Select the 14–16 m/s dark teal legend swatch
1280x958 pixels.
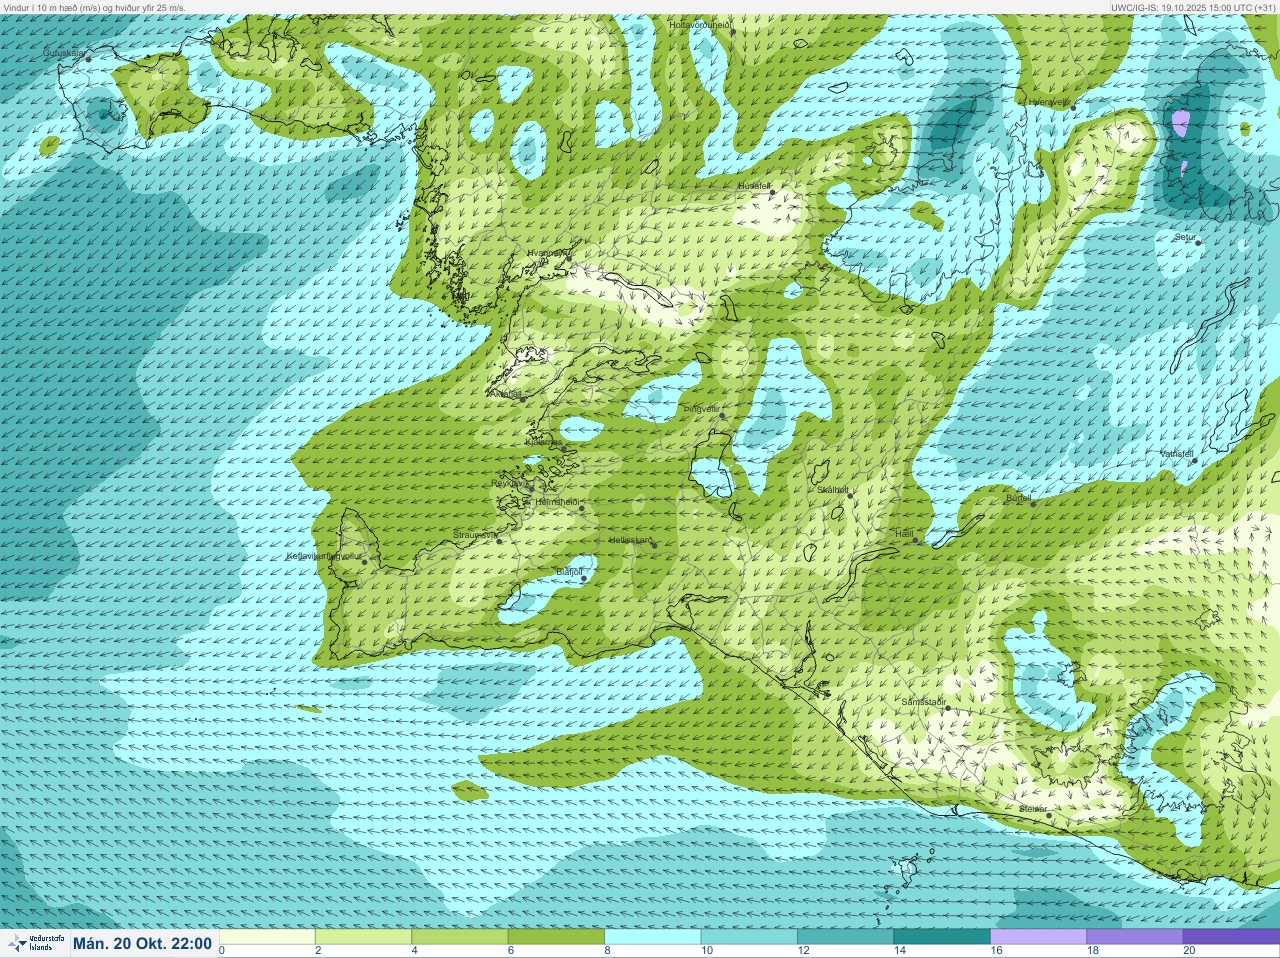[941, 937]
